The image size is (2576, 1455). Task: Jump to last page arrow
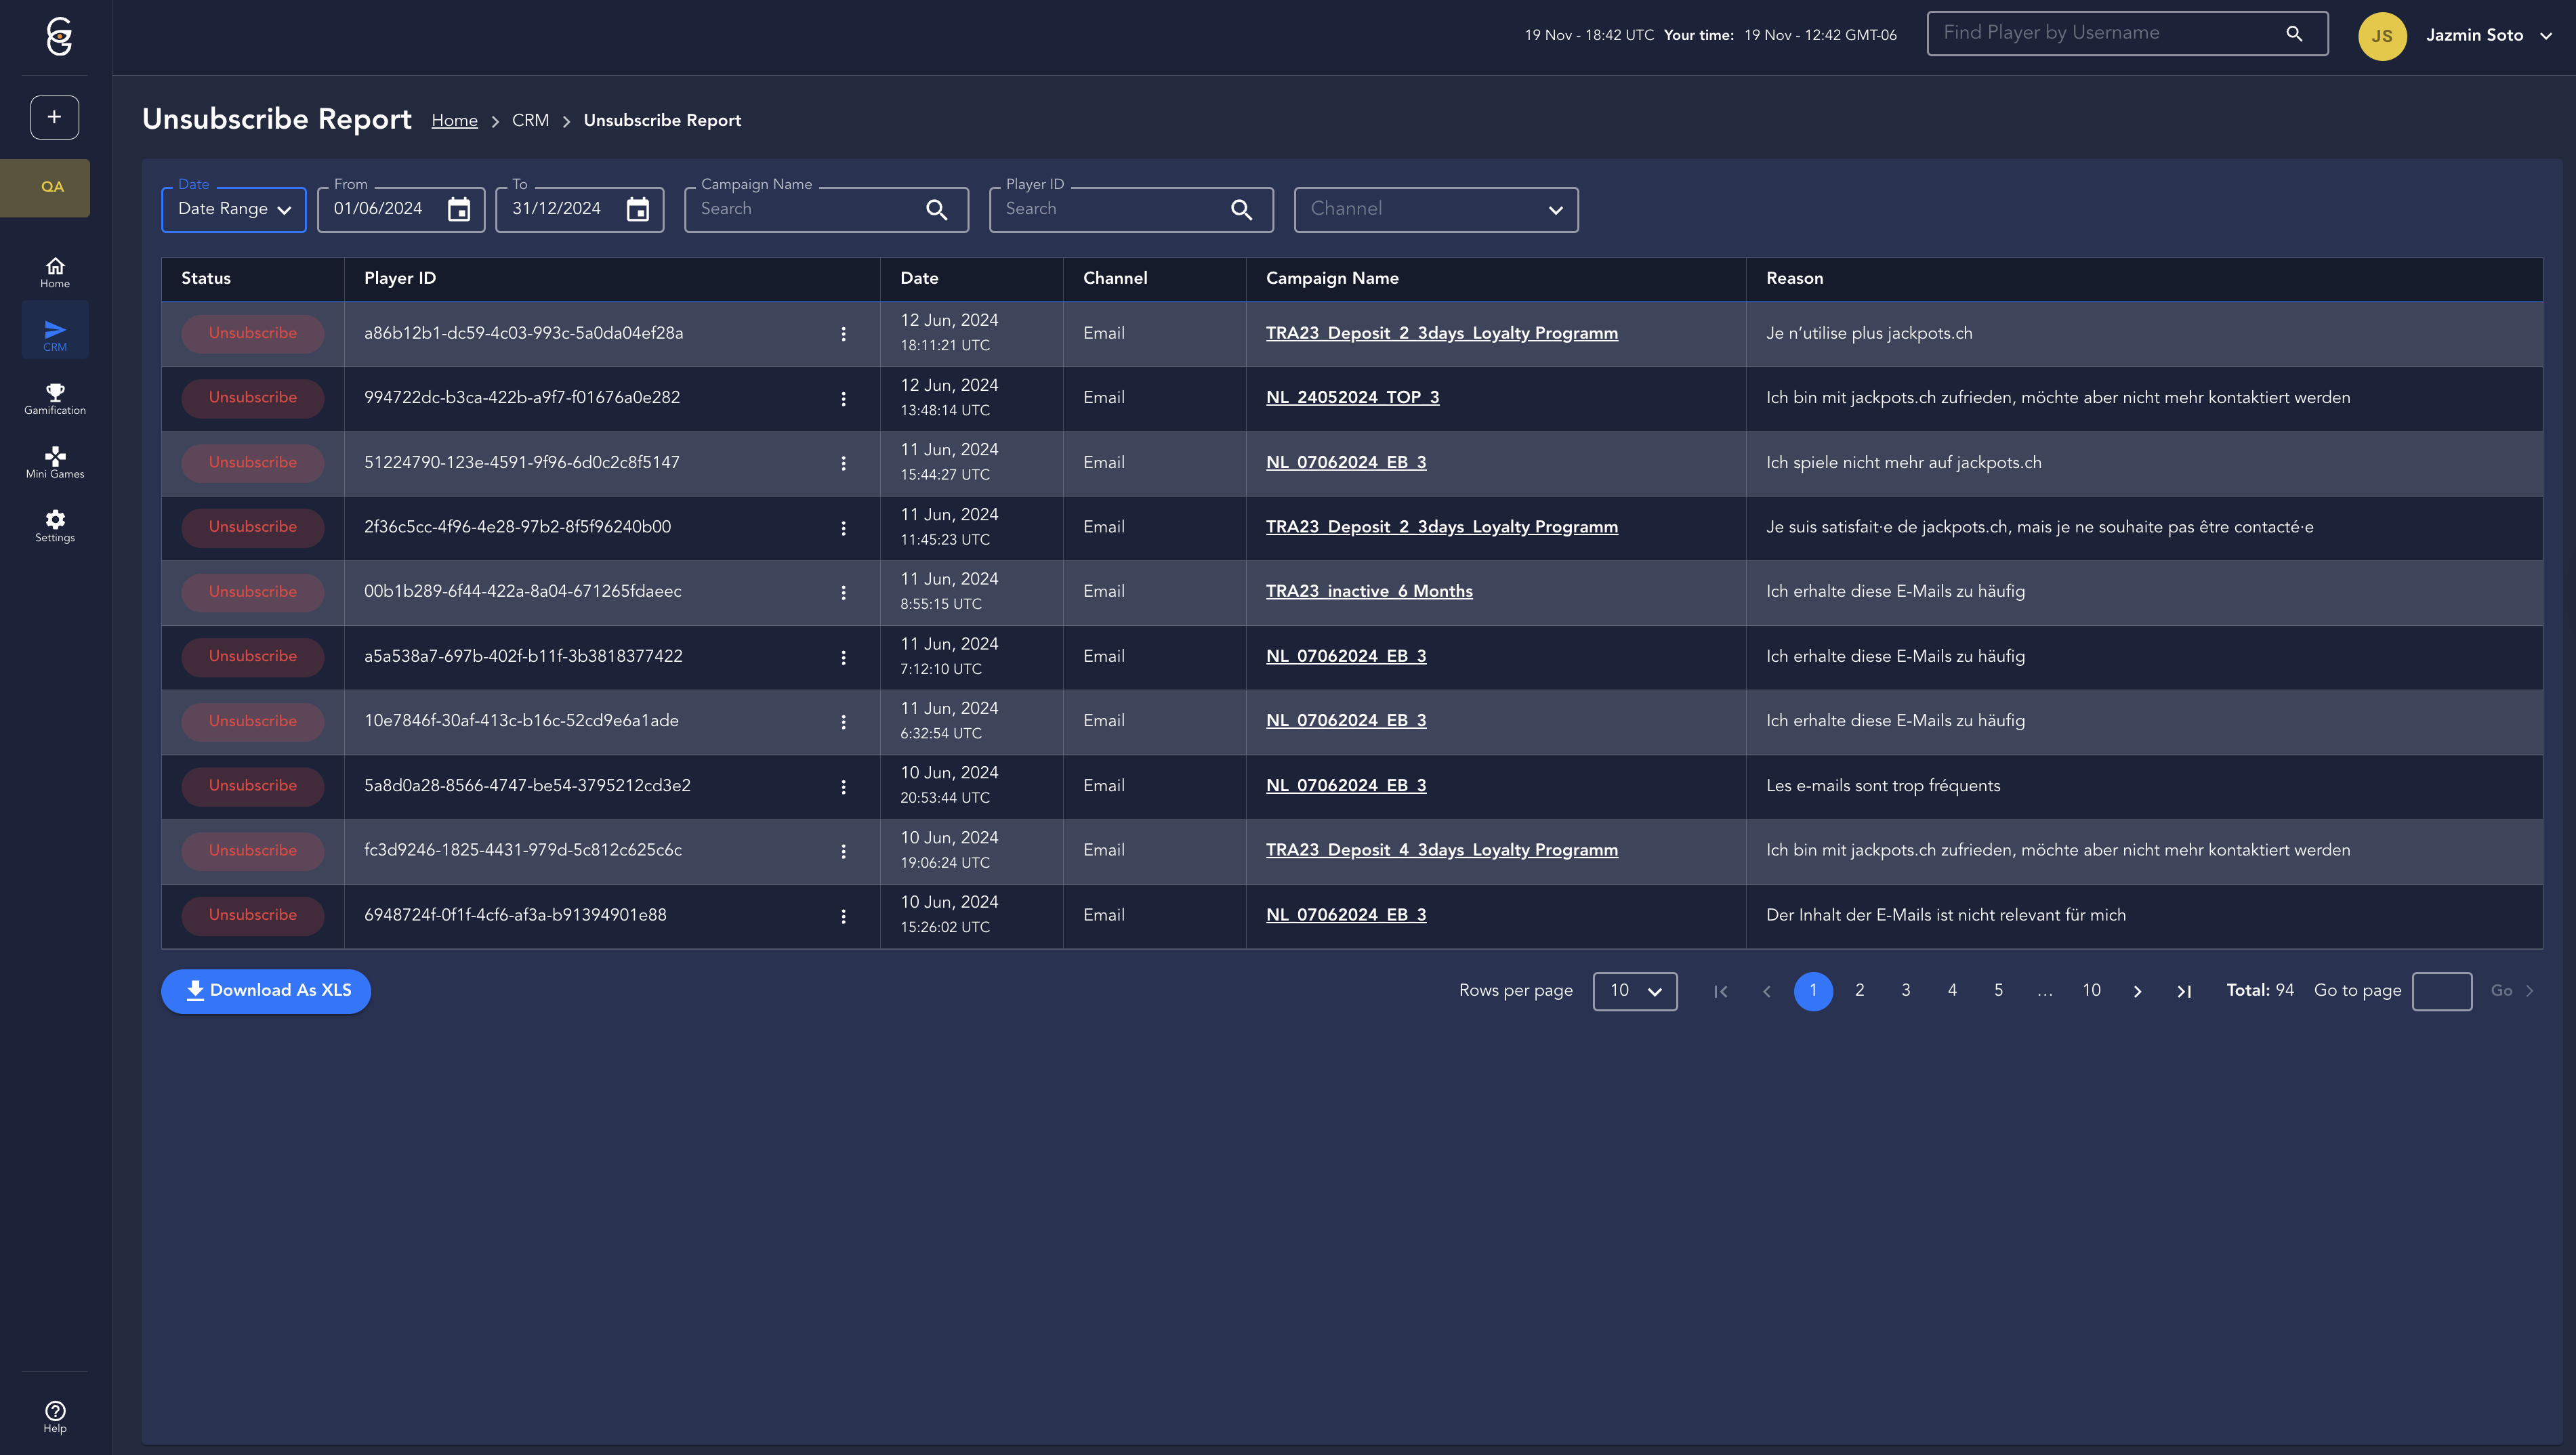click(x=2184, y=991)
